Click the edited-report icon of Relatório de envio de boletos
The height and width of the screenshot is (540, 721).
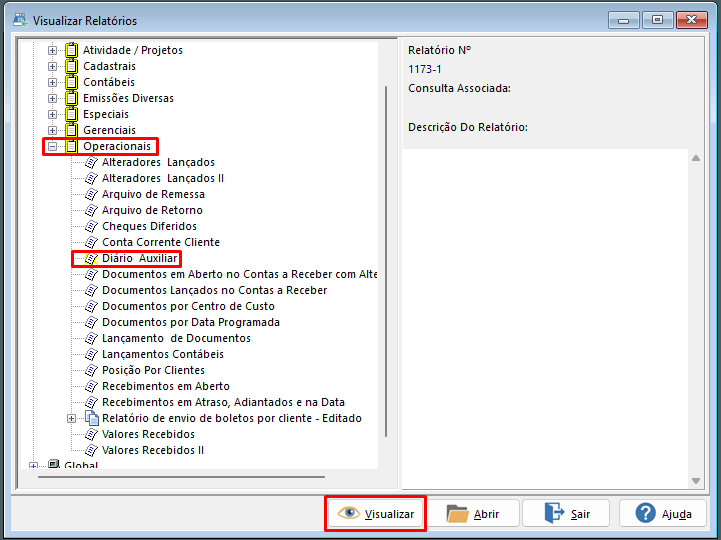pyautogui.click(x=92, y=418)
